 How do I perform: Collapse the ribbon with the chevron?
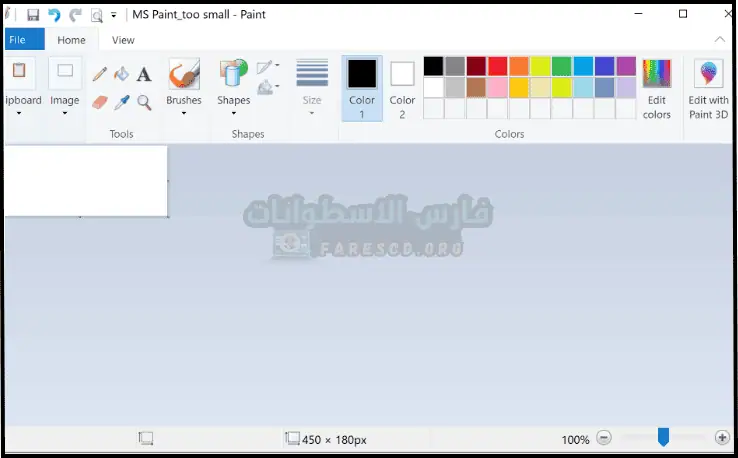(x=720, y=40)
